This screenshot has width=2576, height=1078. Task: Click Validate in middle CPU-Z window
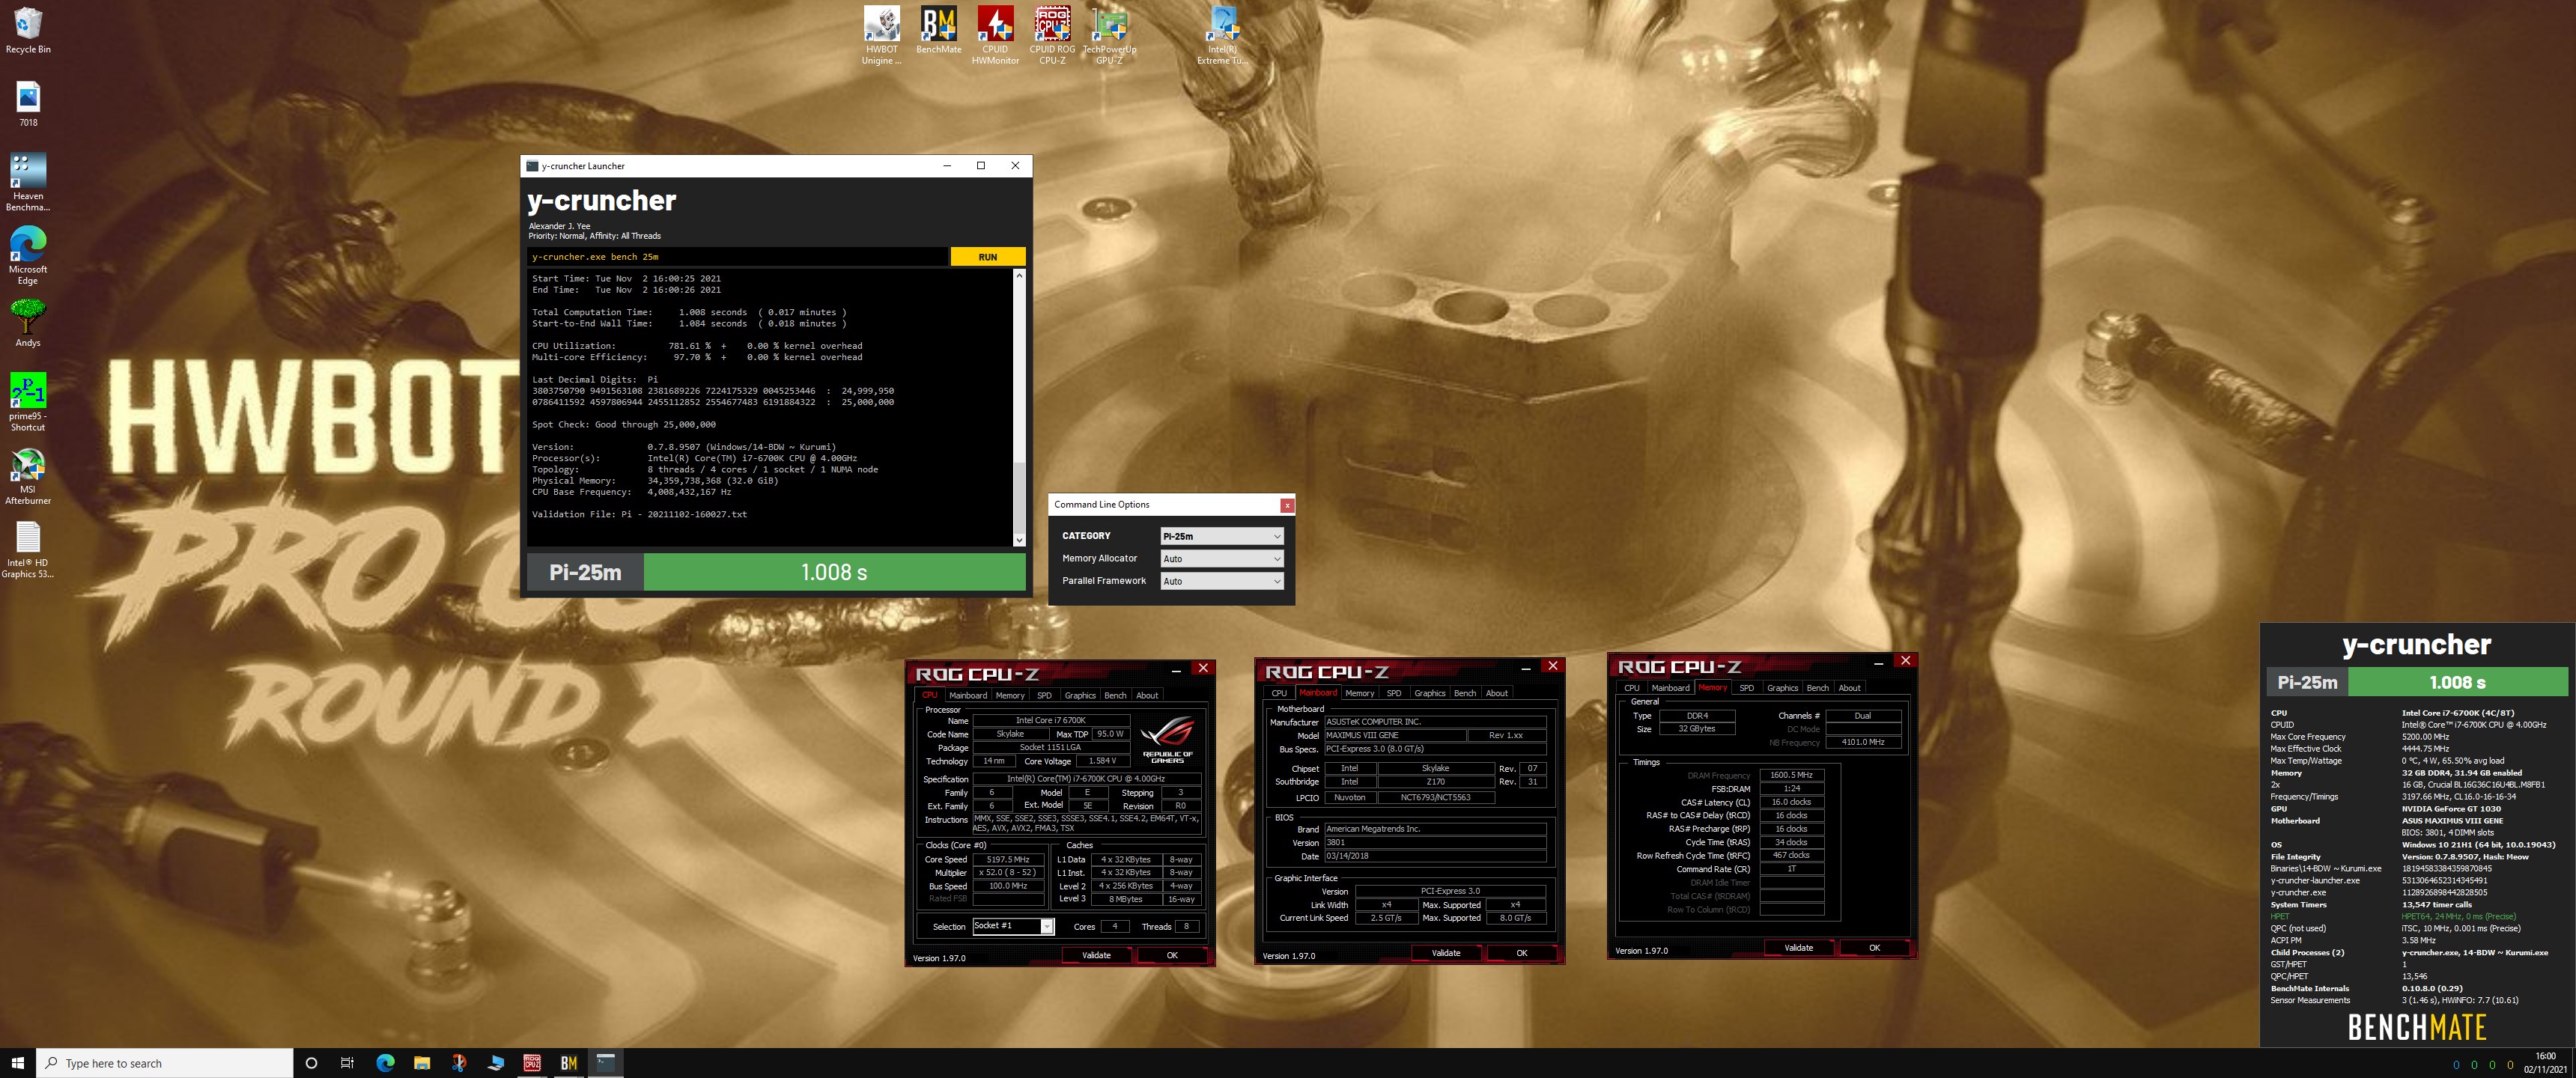(x=1446, y=953)
